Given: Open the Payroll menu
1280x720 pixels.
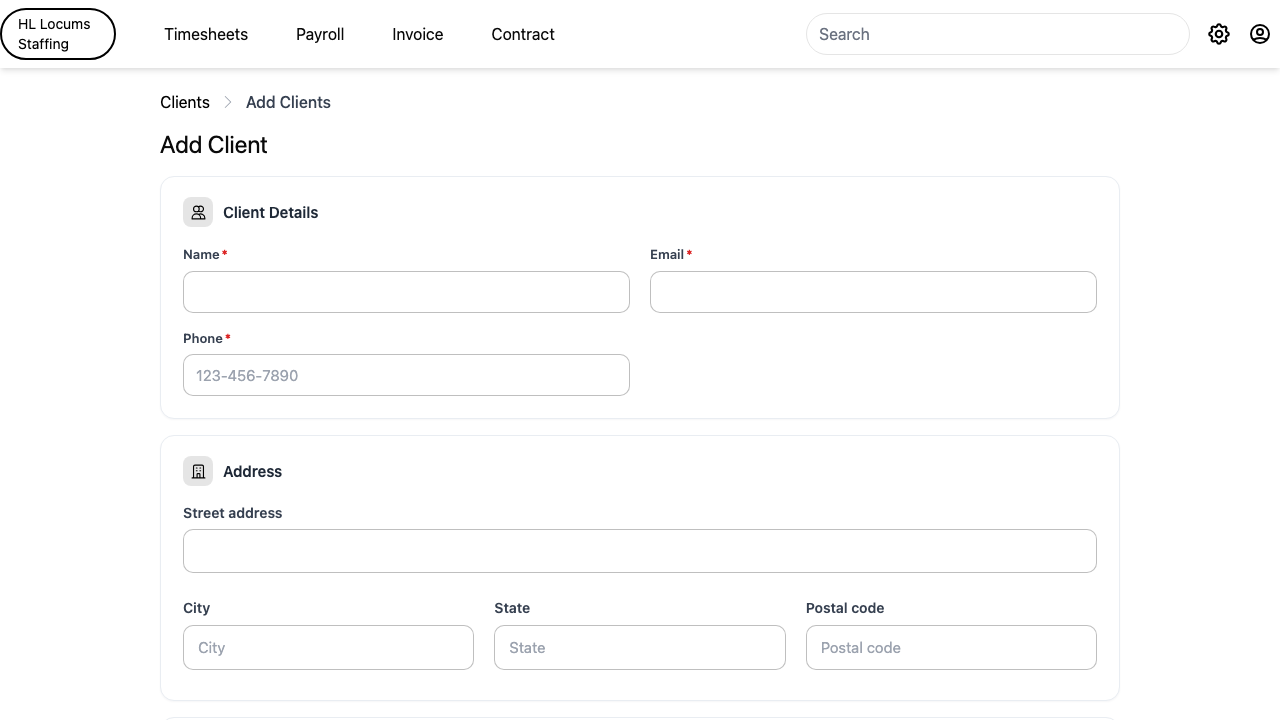Looking at the screenshot, I should (x=320, y=34).
